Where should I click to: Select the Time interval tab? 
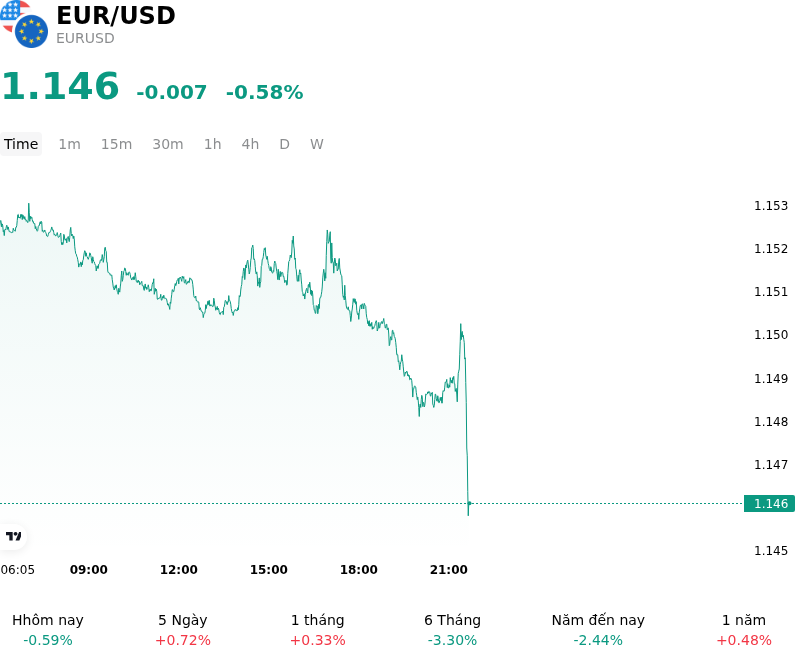21,144
